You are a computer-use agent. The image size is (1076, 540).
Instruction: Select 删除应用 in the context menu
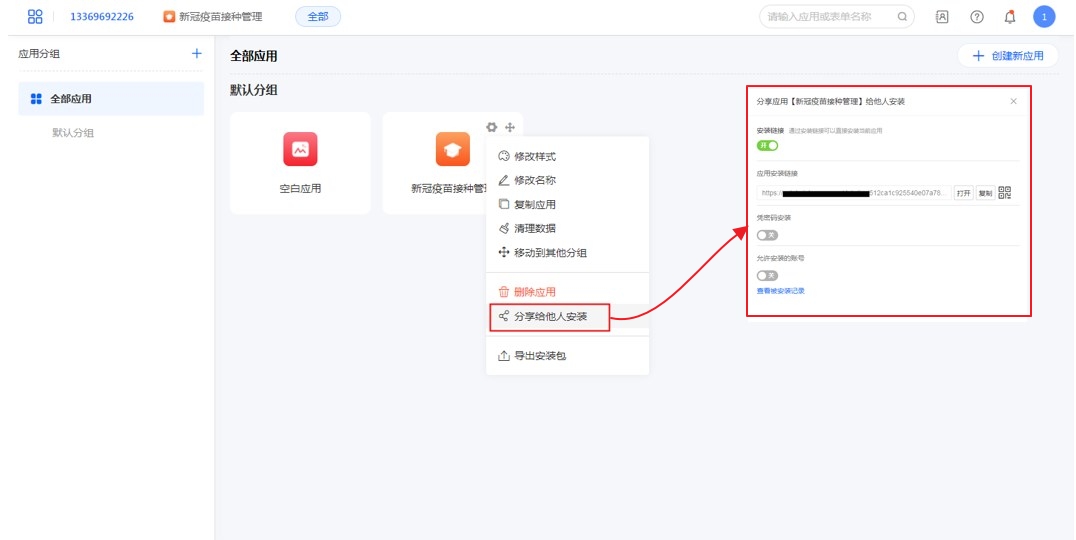pos(534,292)
